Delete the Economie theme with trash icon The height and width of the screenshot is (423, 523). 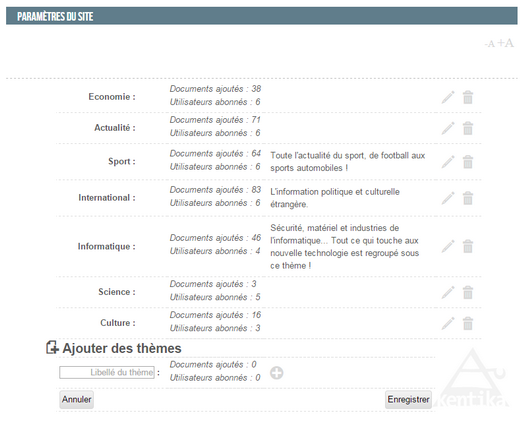pyautogui.click(x=468, y=97)
